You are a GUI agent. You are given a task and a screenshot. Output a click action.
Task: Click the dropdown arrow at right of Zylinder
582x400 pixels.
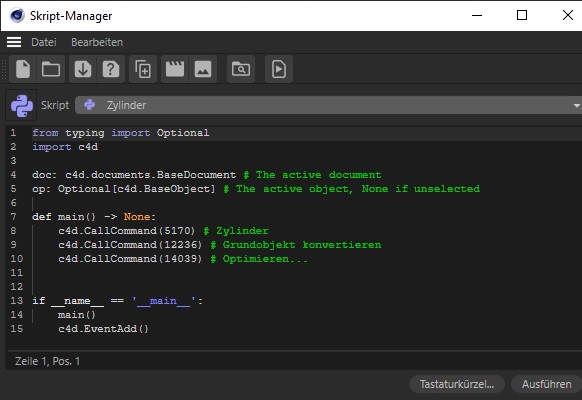click(x=576, y=105)
